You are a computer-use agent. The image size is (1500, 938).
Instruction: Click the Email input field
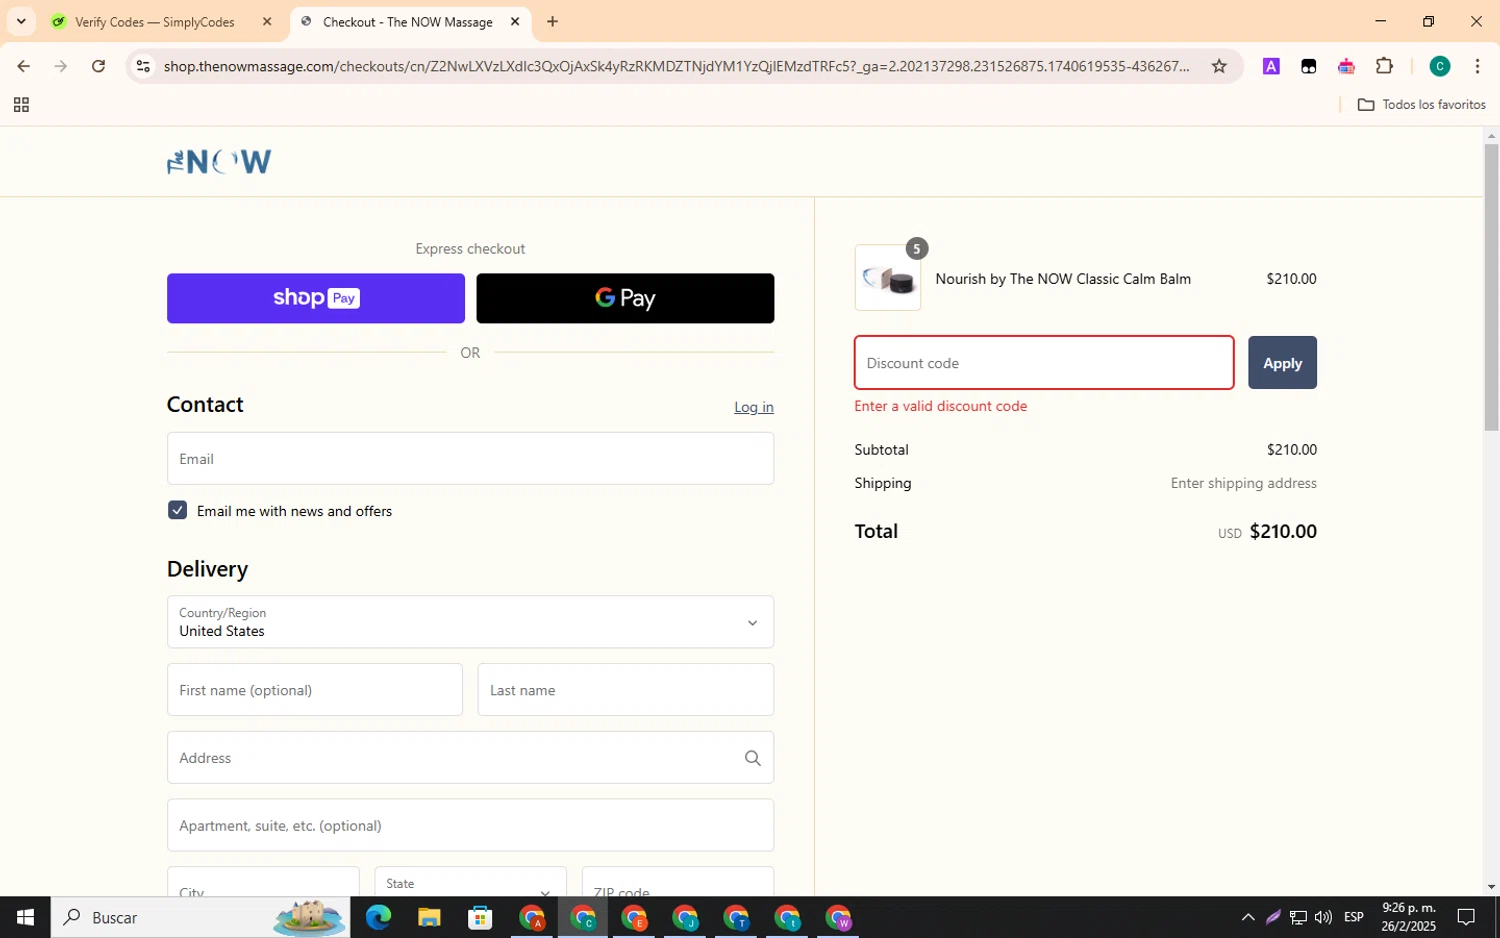[470, 459]
